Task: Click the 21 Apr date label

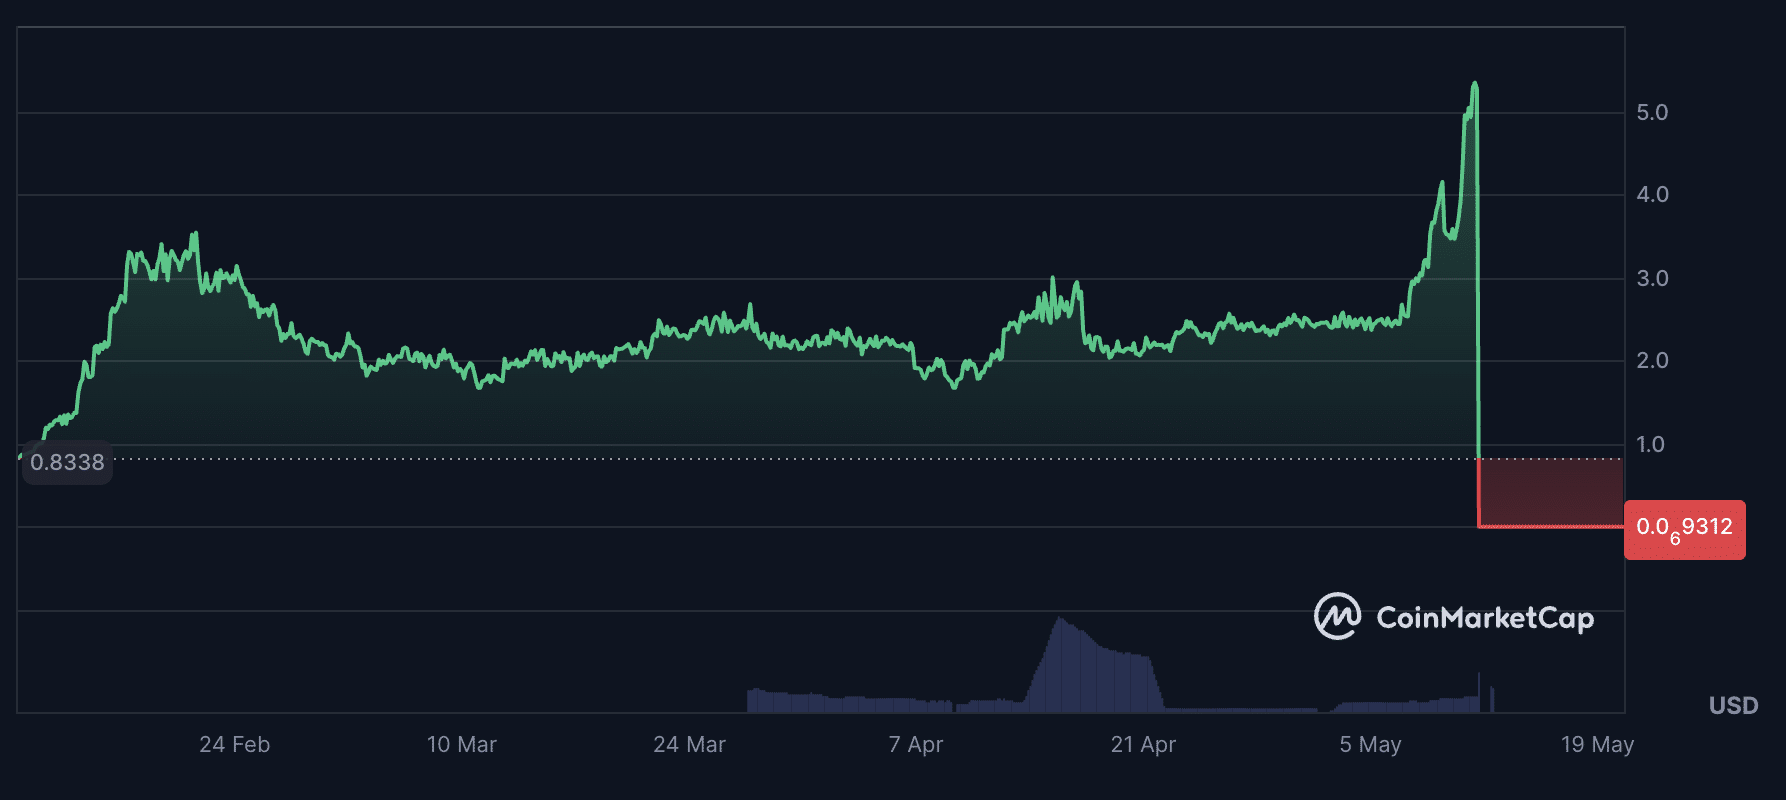Action: (x=1143, y=745)
